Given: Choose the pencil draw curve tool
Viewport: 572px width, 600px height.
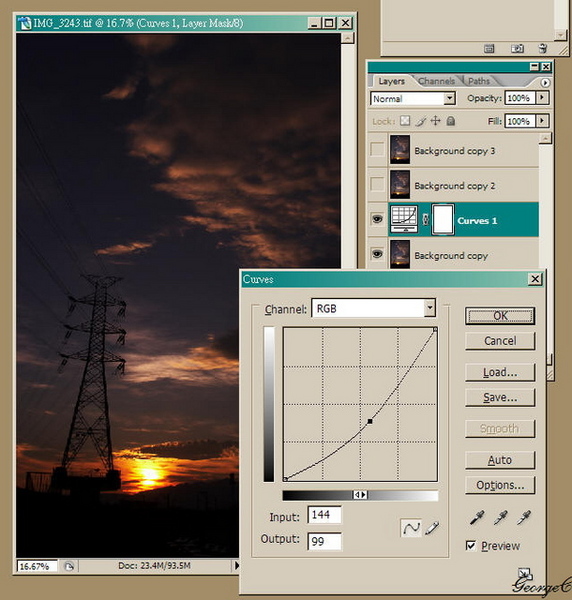Looking at the screenshot, I should click(432, 528).
